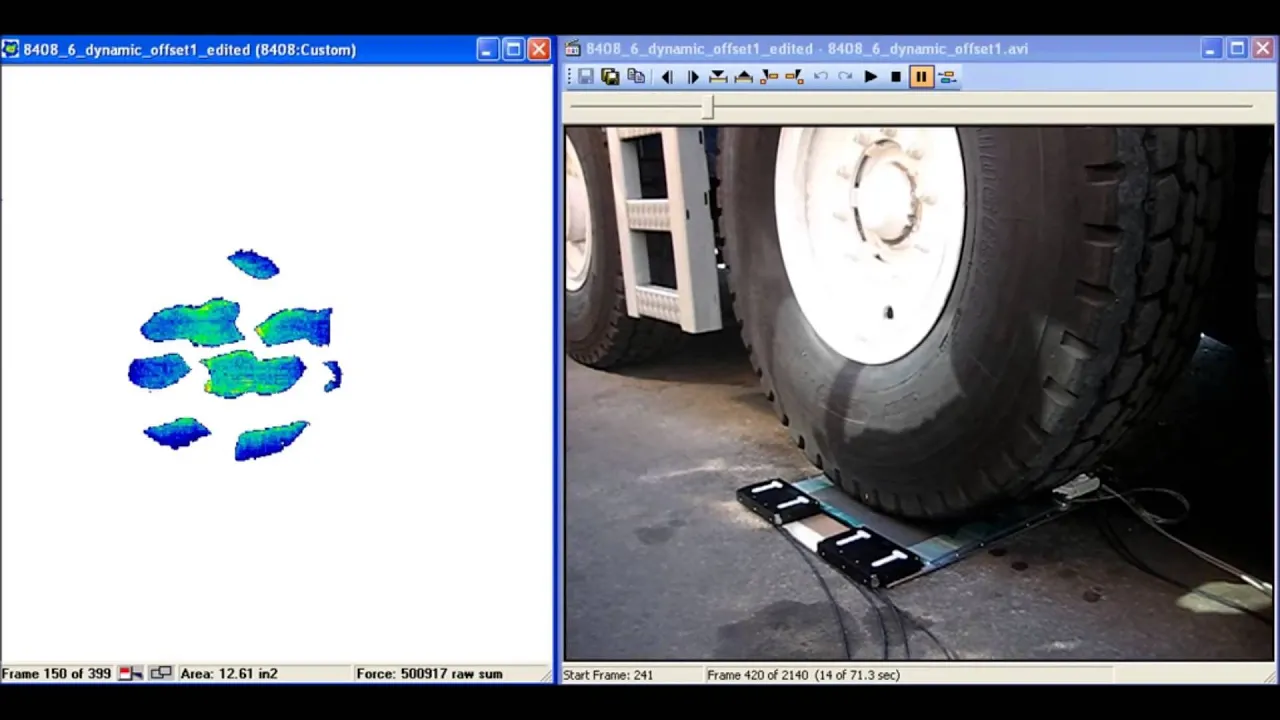Close the pressure map window

pos(539,49)
